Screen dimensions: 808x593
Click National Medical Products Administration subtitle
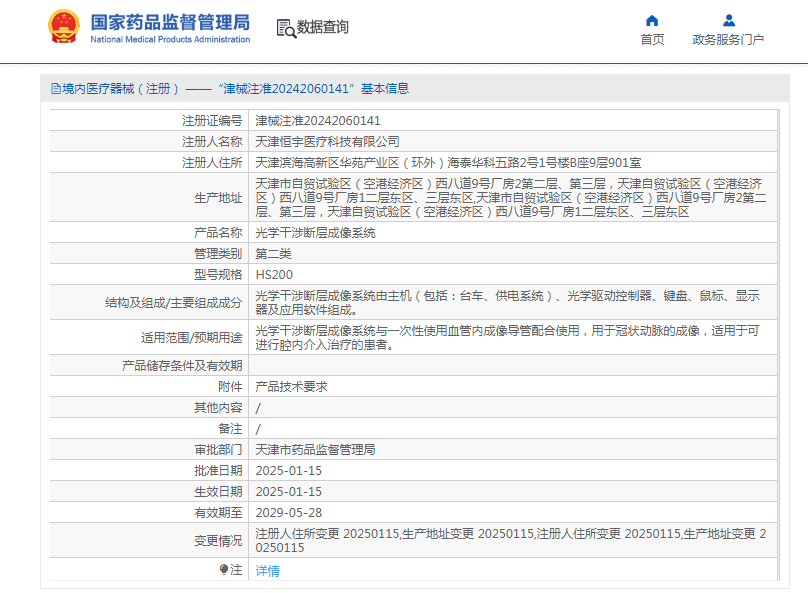[x=170, y=40]
